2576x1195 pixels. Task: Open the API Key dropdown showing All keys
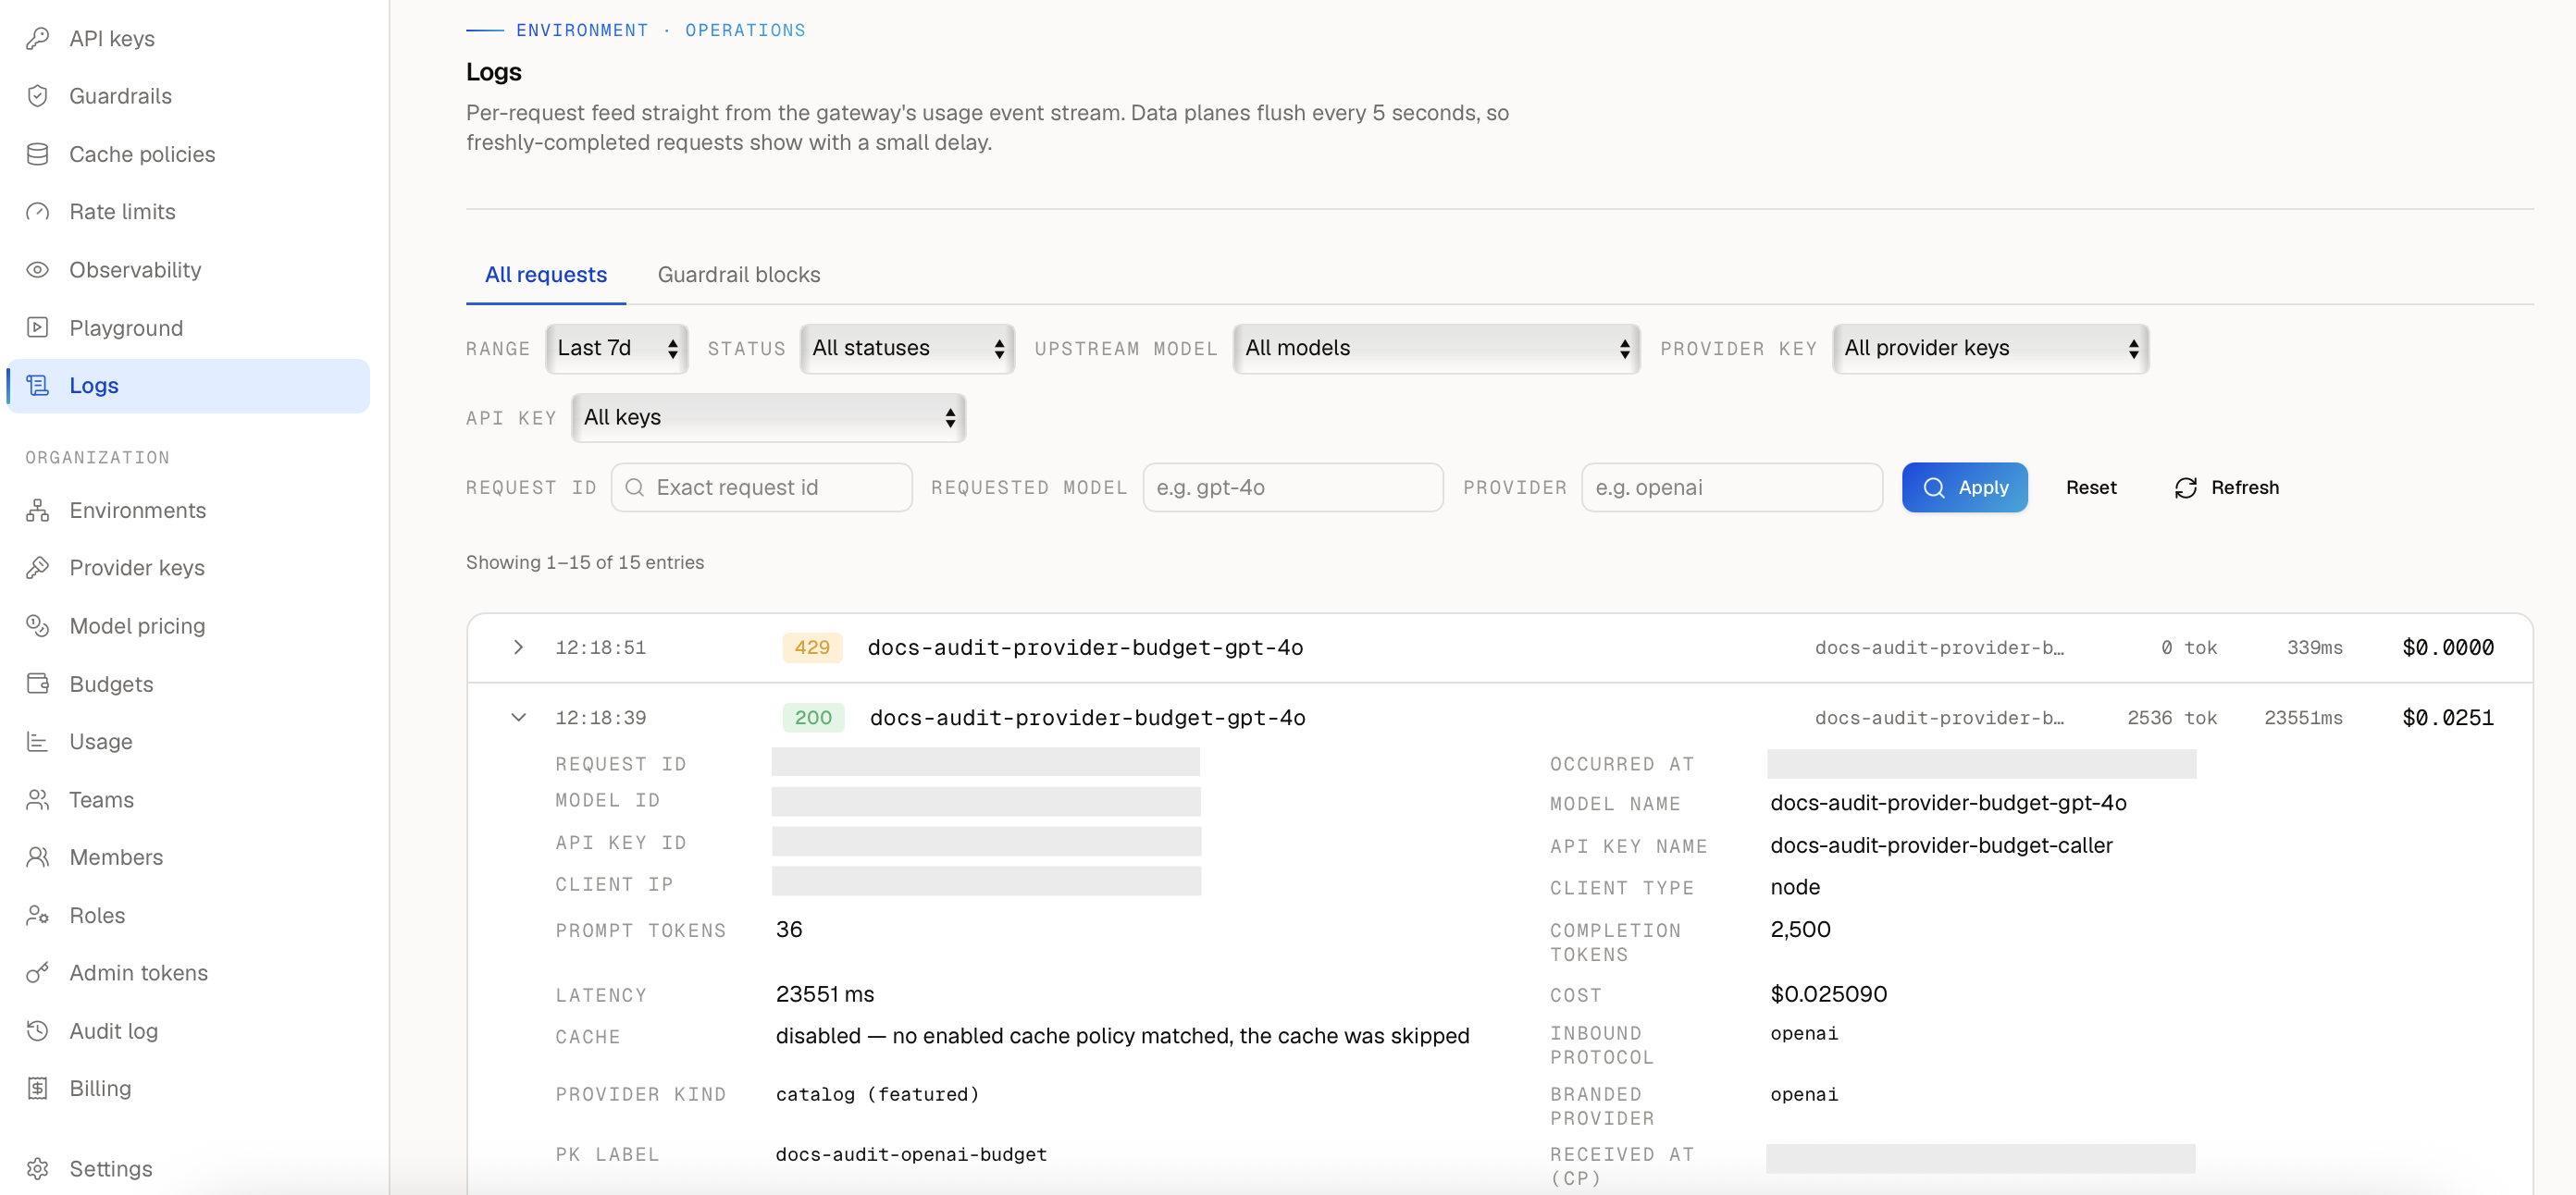[x=768, y=417]
